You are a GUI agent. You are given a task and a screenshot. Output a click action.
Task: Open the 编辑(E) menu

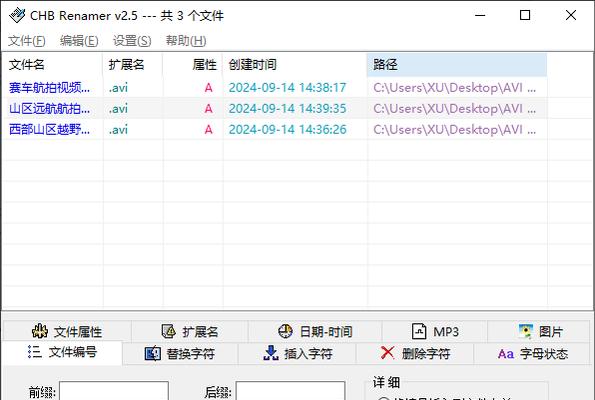(x=79, y=41)
